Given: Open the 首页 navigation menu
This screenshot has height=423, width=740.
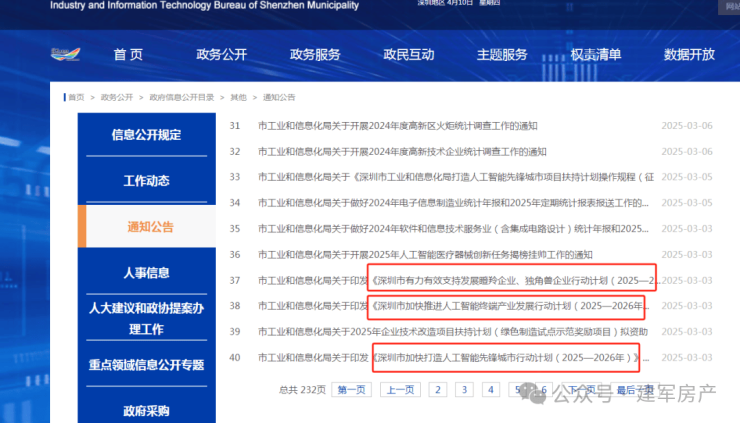Looking at the screenshot, I should tap(128, 55).
